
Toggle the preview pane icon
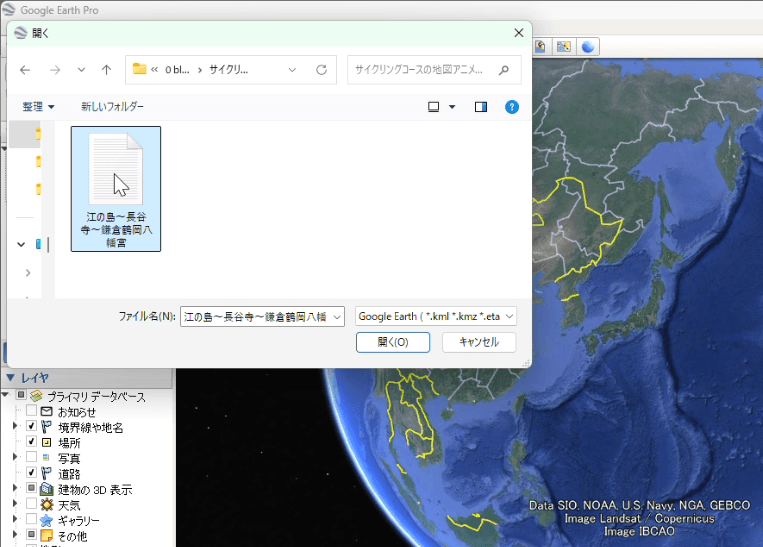click(481, 107)
